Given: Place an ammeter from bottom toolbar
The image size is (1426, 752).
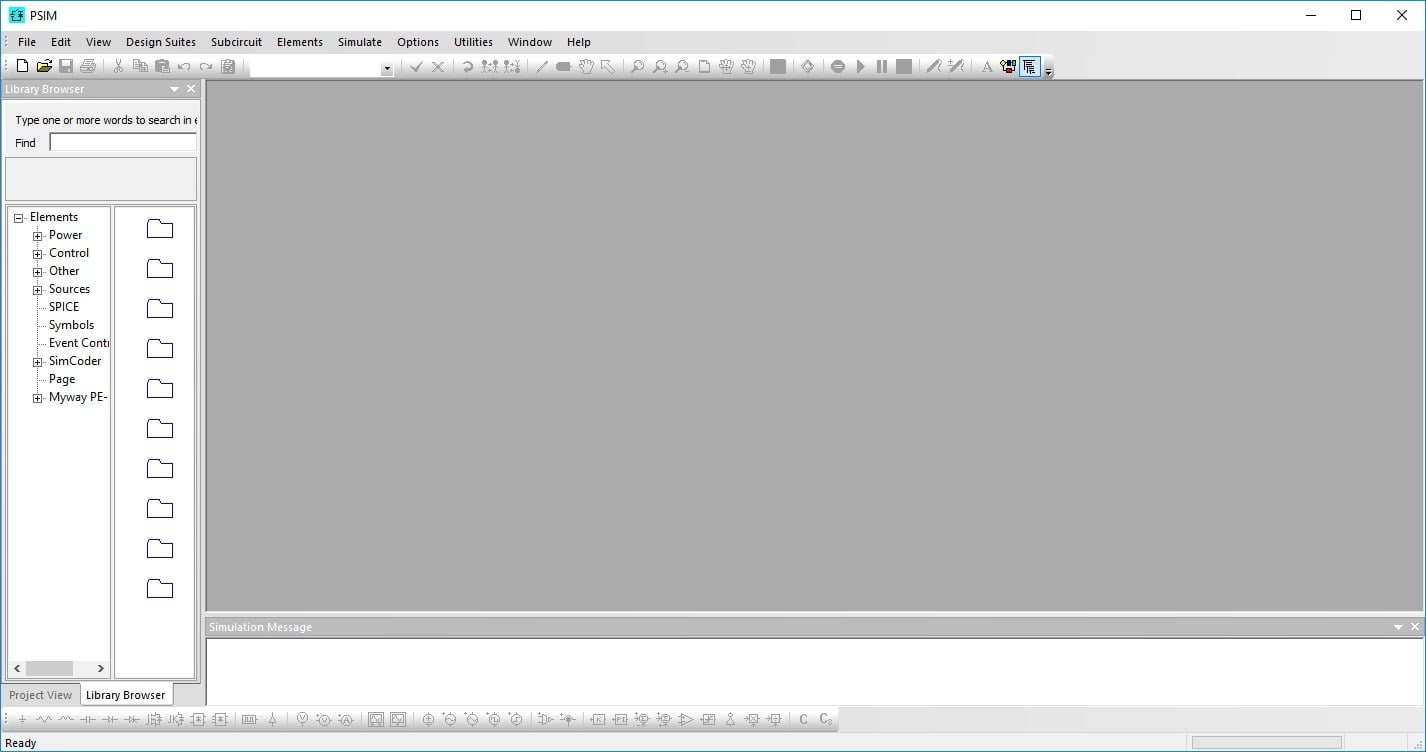Looking at the screenshot, I should pos(346,719).
